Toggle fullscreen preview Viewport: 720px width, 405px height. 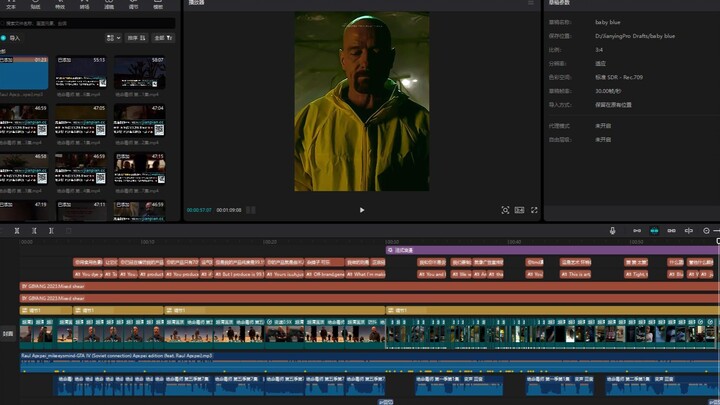coord(534,210)
